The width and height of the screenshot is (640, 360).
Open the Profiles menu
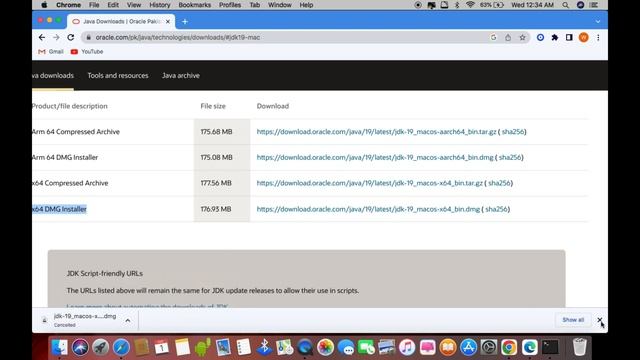[x=230, y=5]
